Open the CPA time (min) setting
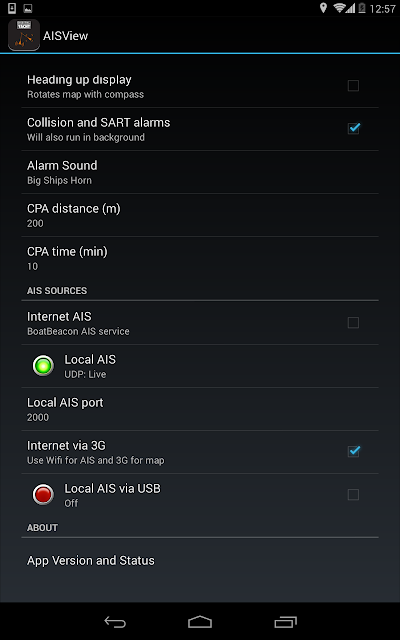This screenshot has width=400, height=640. (x=200, y=258)
